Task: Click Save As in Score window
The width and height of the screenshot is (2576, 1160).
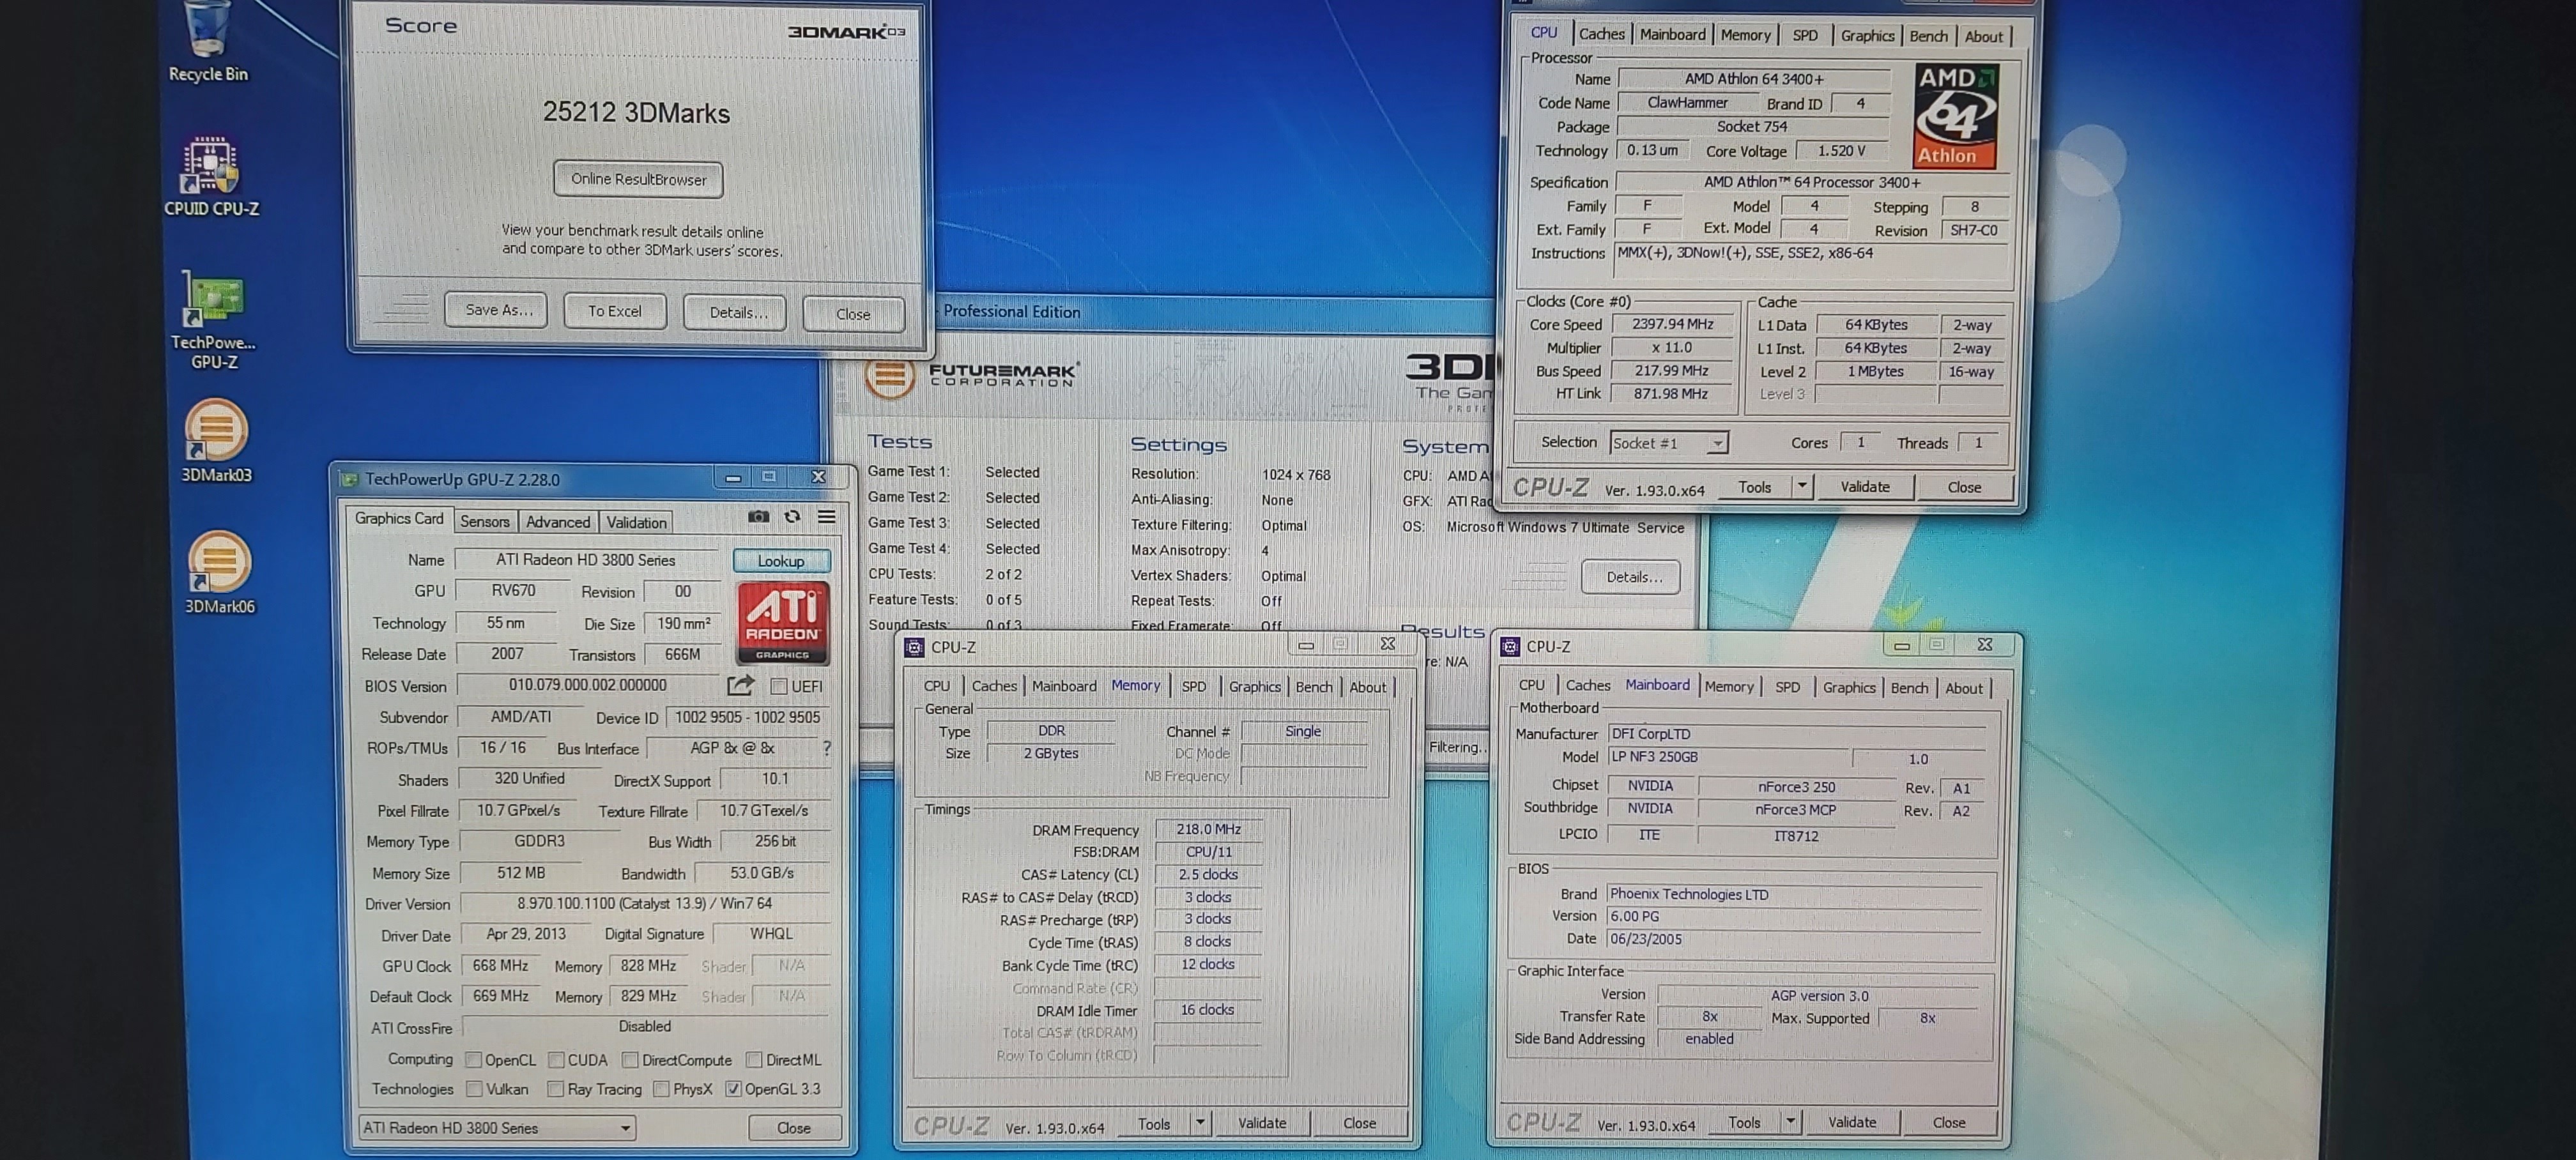Action: 496,311
